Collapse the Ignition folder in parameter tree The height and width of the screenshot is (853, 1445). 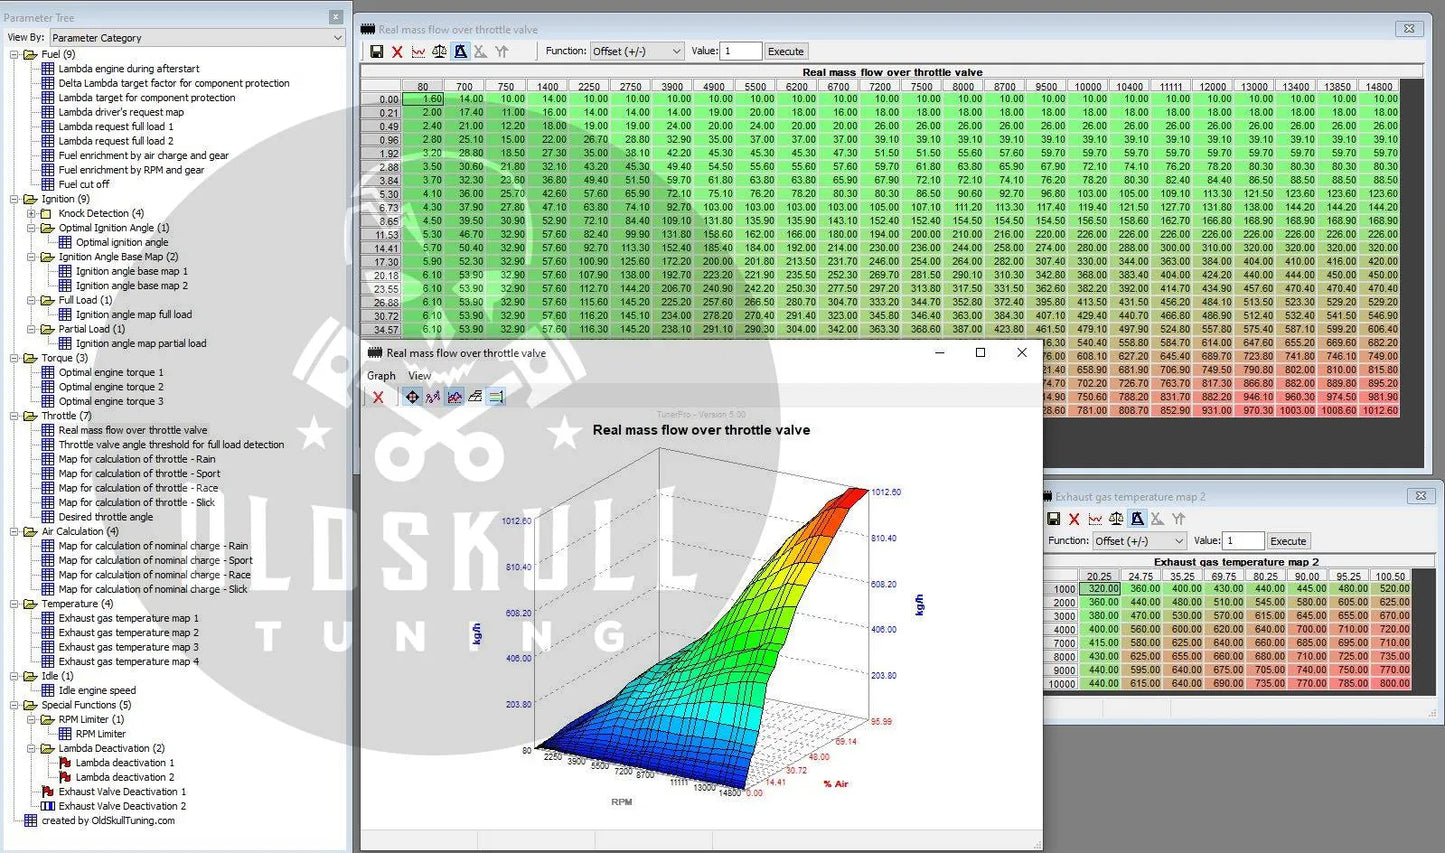pos(15,199)
